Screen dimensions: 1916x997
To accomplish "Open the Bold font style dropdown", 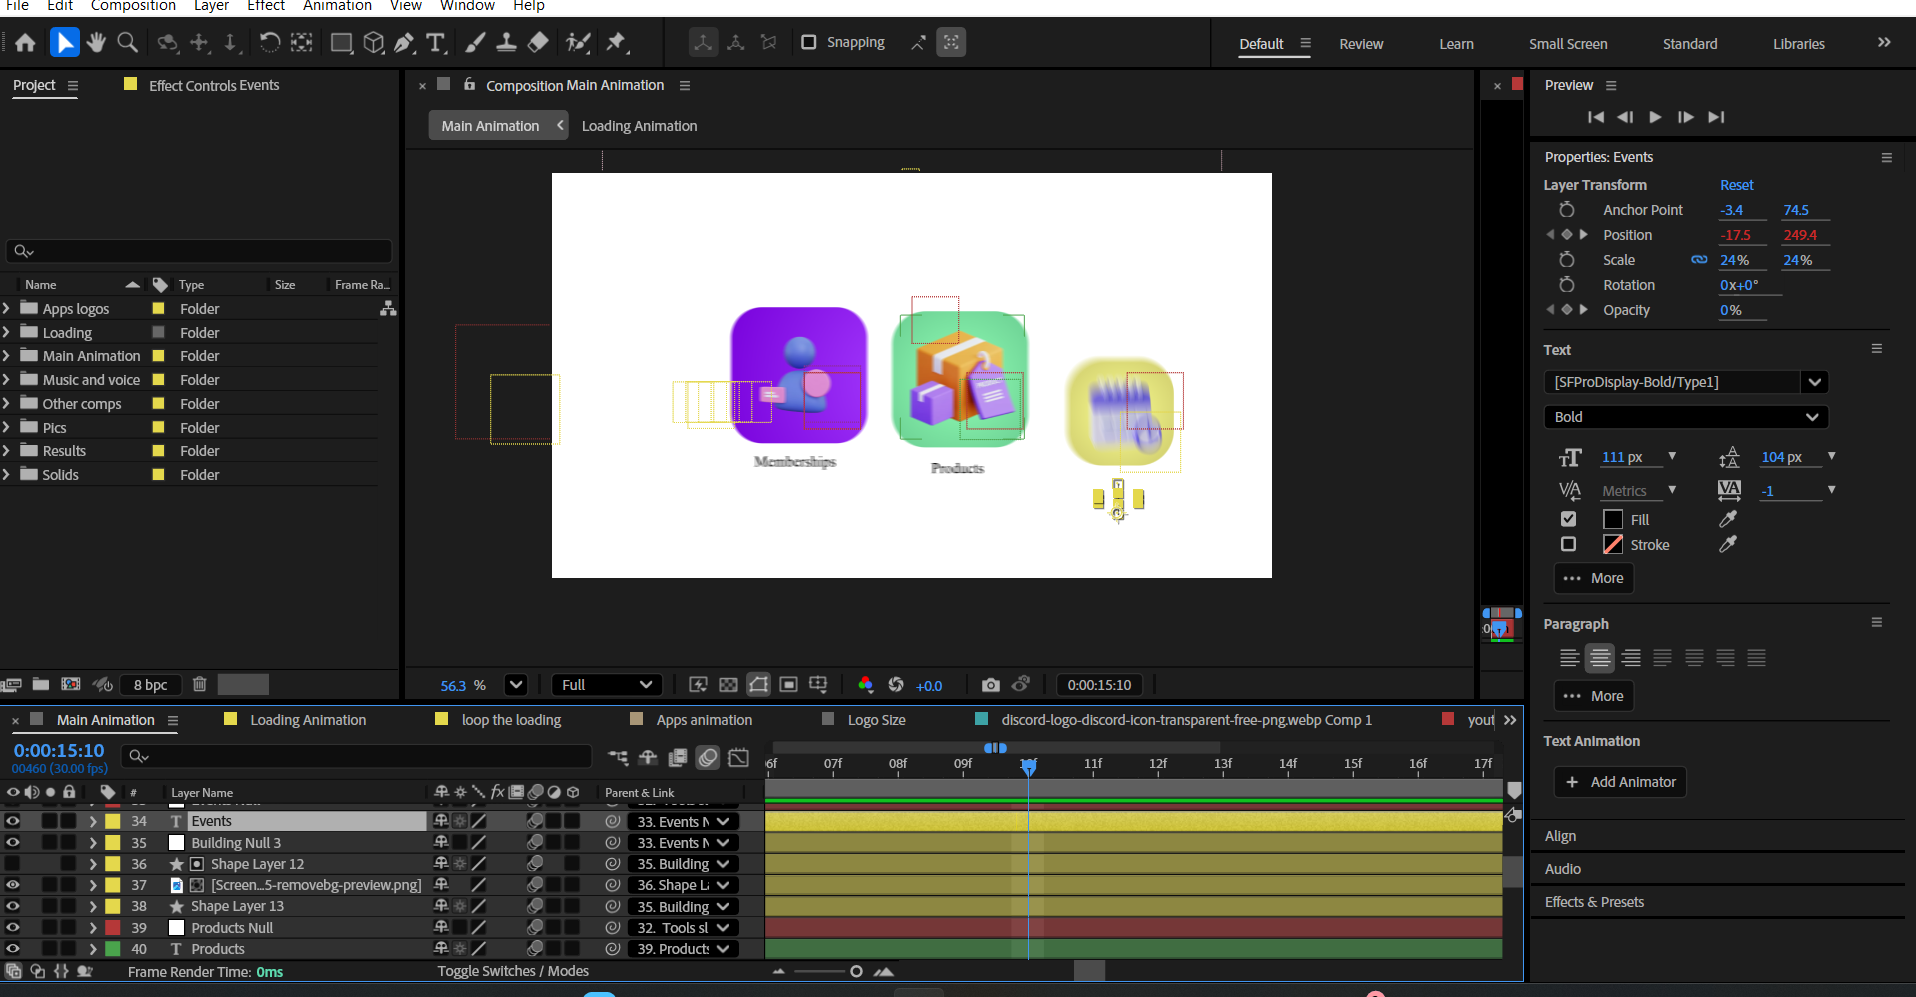I will pos(1685,417).
